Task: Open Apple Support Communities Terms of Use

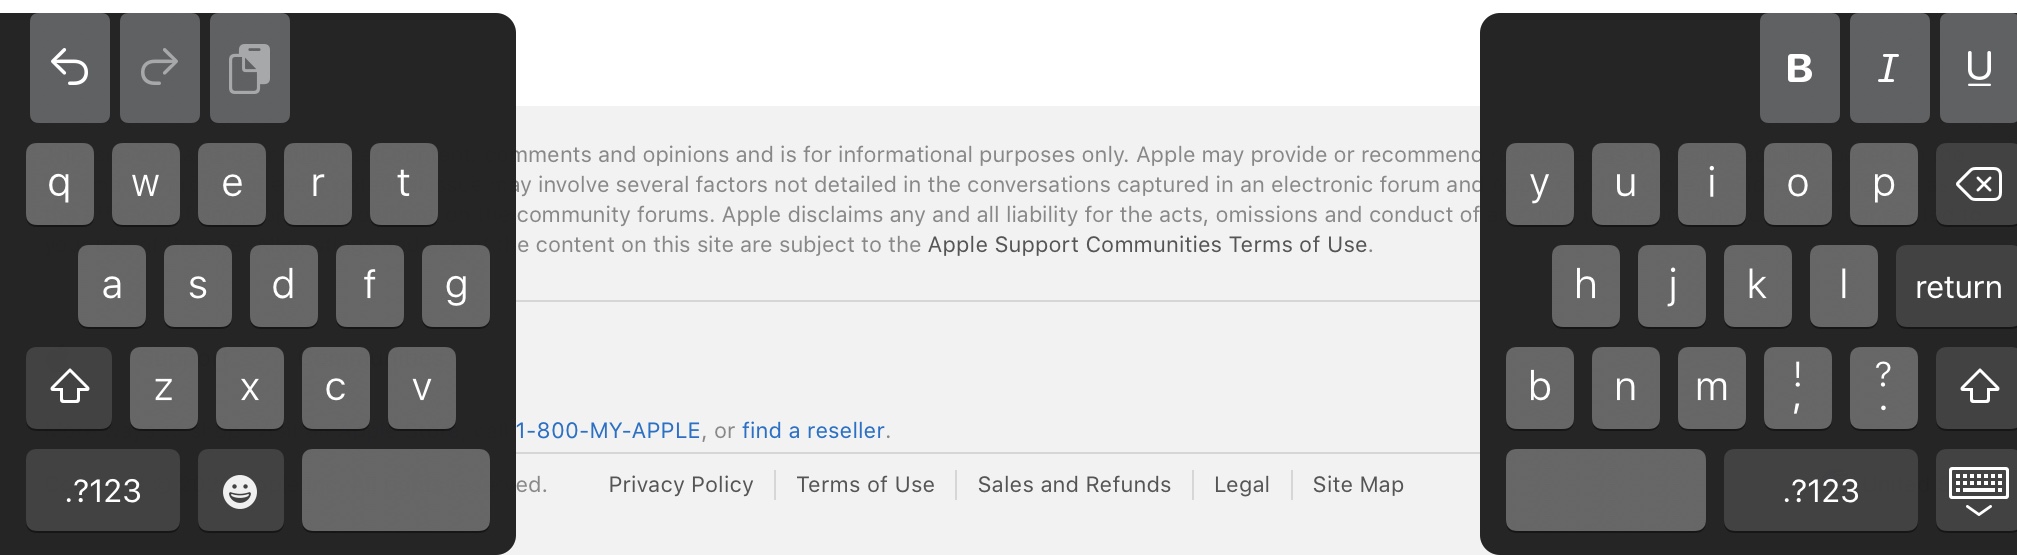Action: click(1147, 245)
